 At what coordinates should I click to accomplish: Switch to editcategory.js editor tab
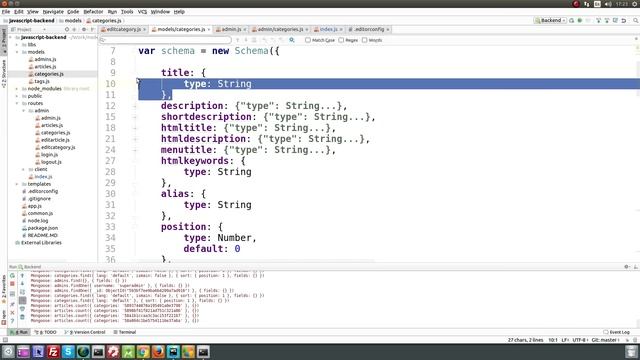[x=123, y=29]
